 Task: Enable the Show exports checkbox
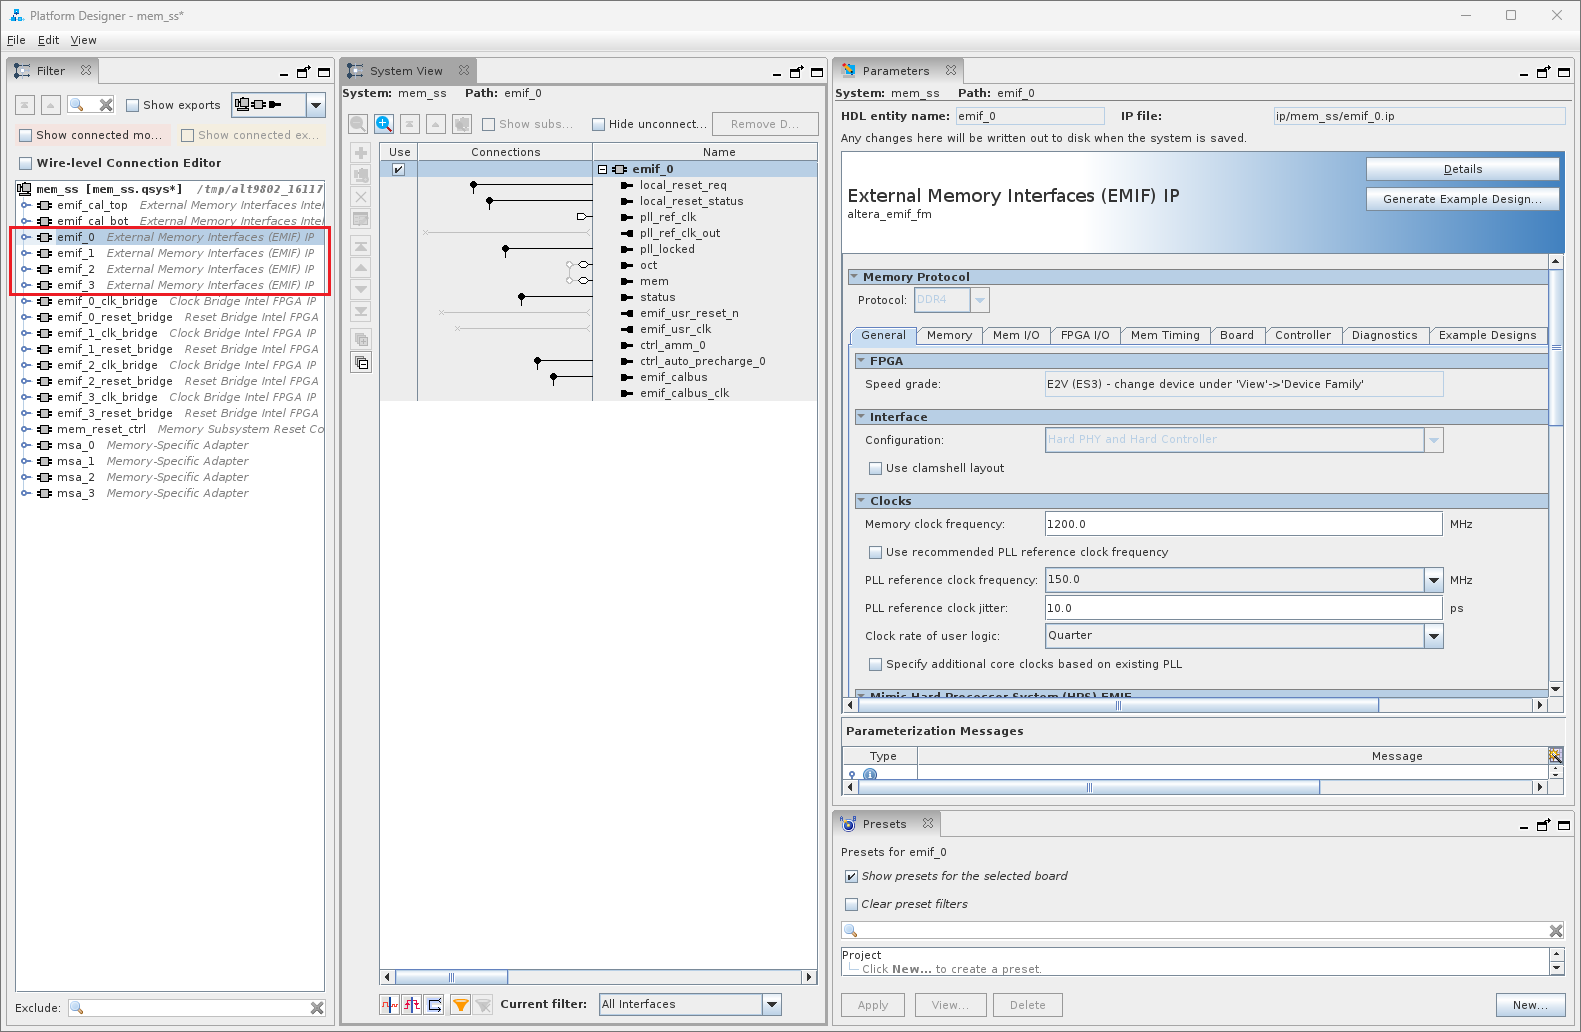[133, 105]
